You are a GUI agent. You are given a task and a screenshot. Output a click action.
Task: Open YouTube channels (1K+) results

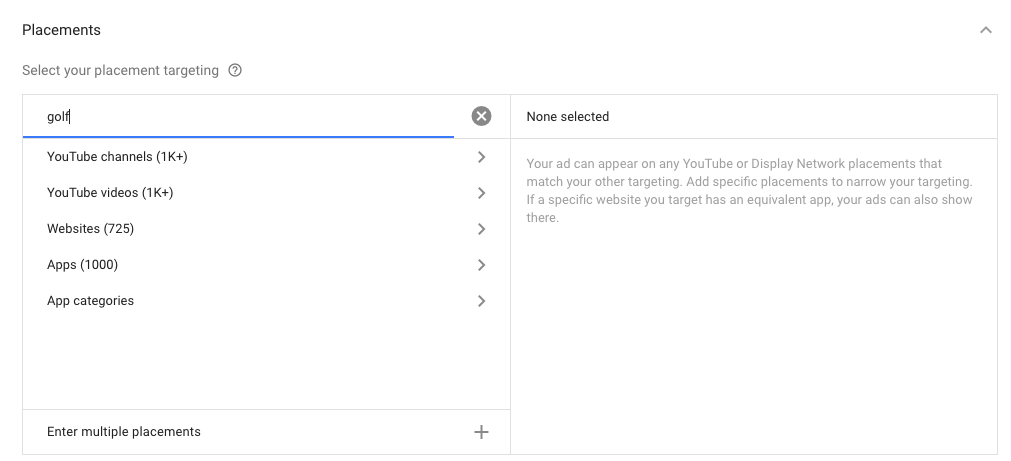pos(117,157)
